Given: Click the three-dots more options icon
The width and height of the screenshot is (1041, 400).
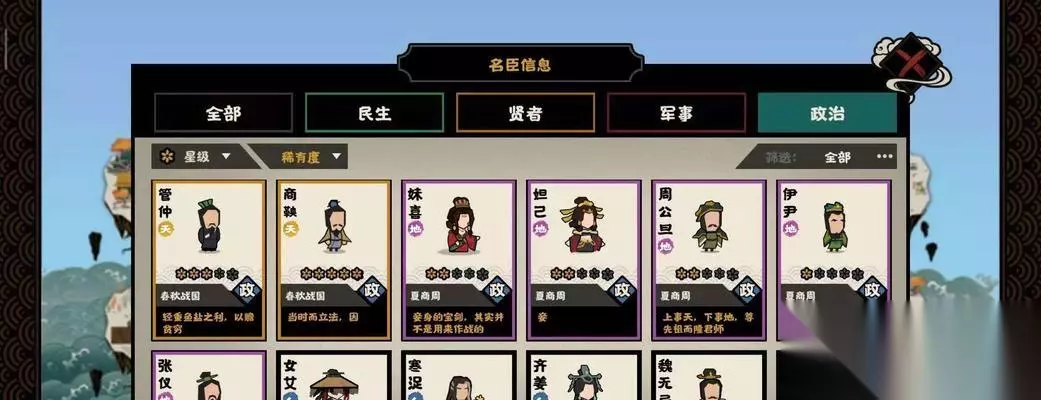Looking at the screenshot, I should (x=885, y=157).
